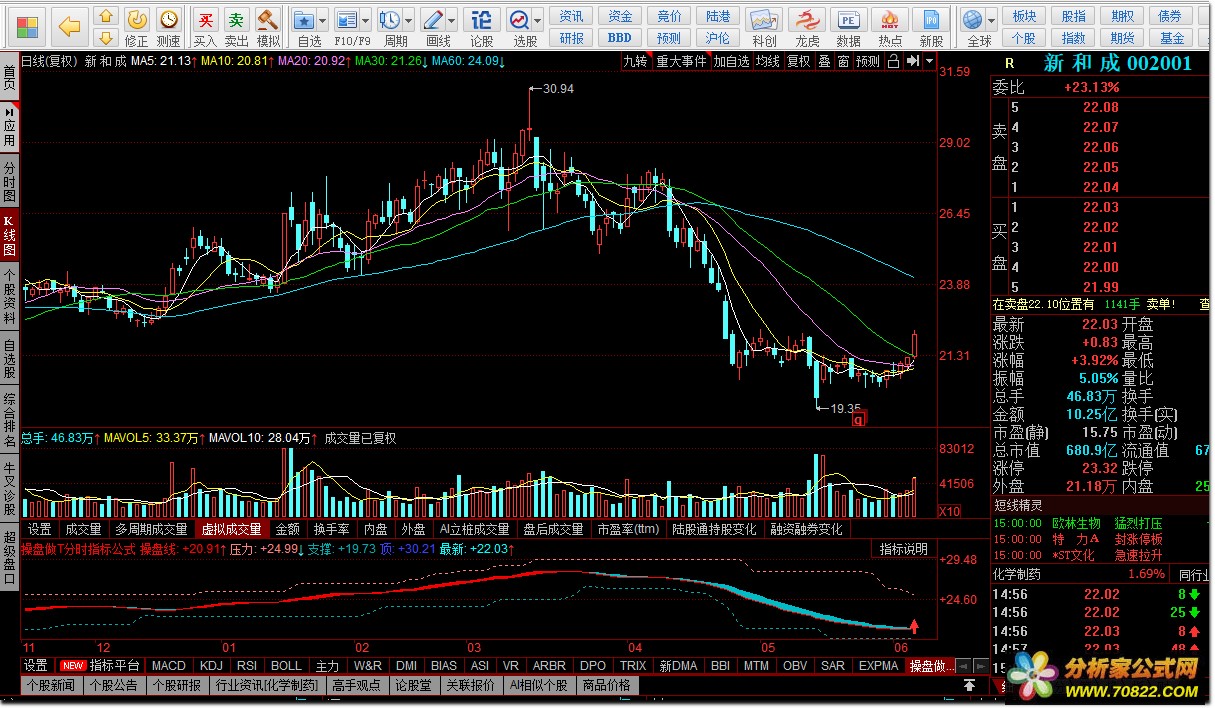
Task: Open the 数据 PE icon
Action: (x=849, y=27)
